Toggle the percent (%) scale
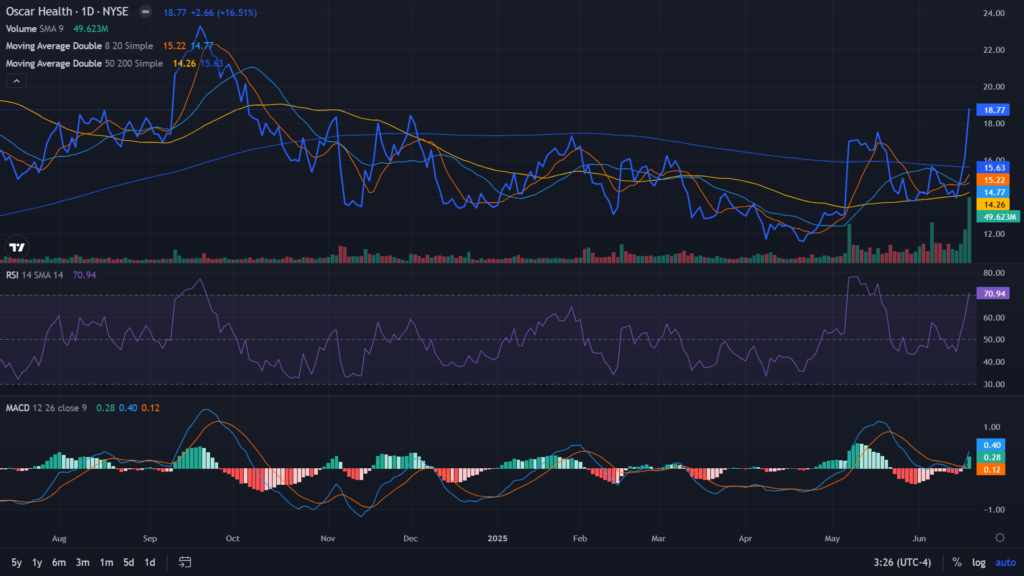This screenshot has width=1024, height=576. click(x=957, y=562)
